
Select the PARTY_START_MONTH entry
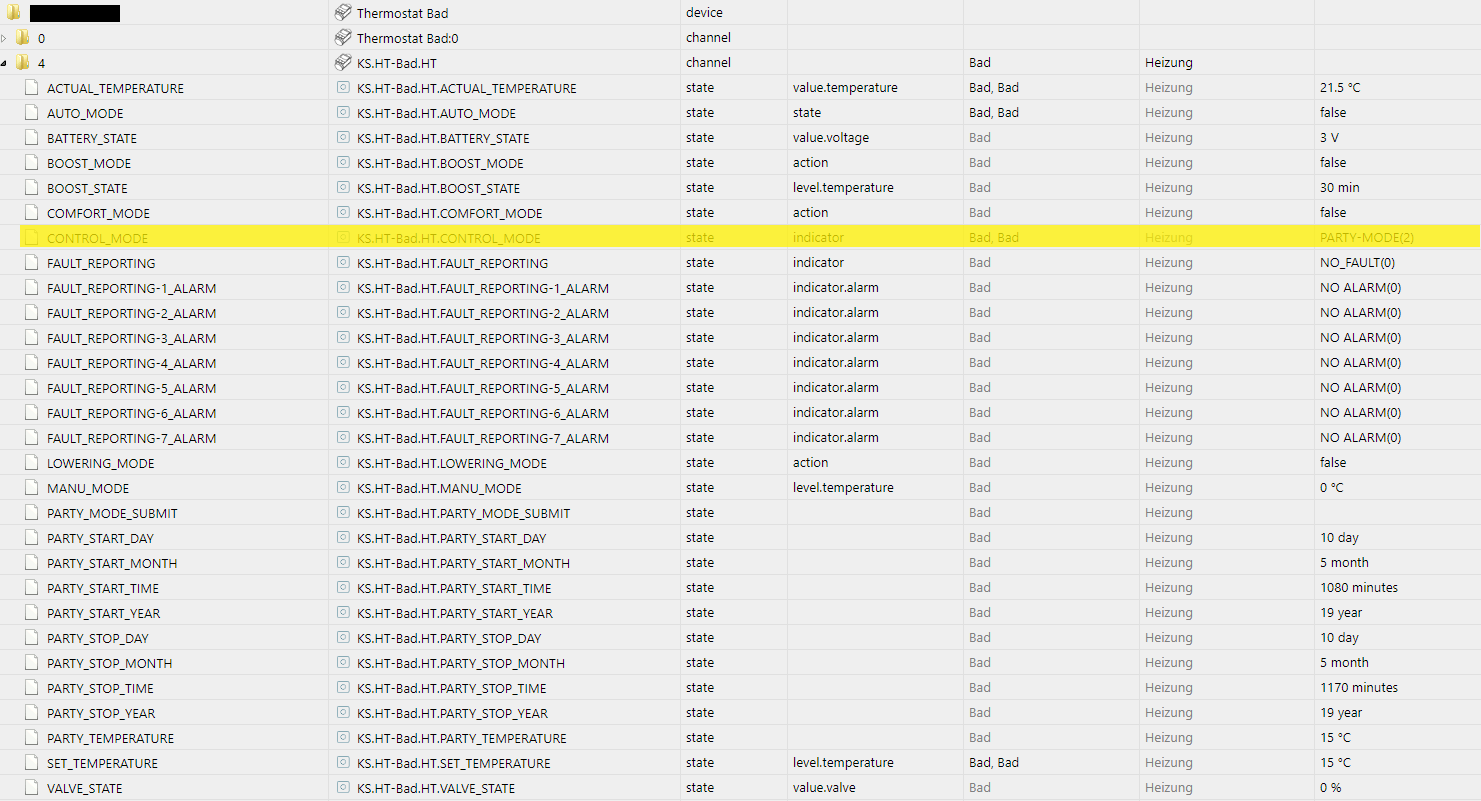(112, 563)
